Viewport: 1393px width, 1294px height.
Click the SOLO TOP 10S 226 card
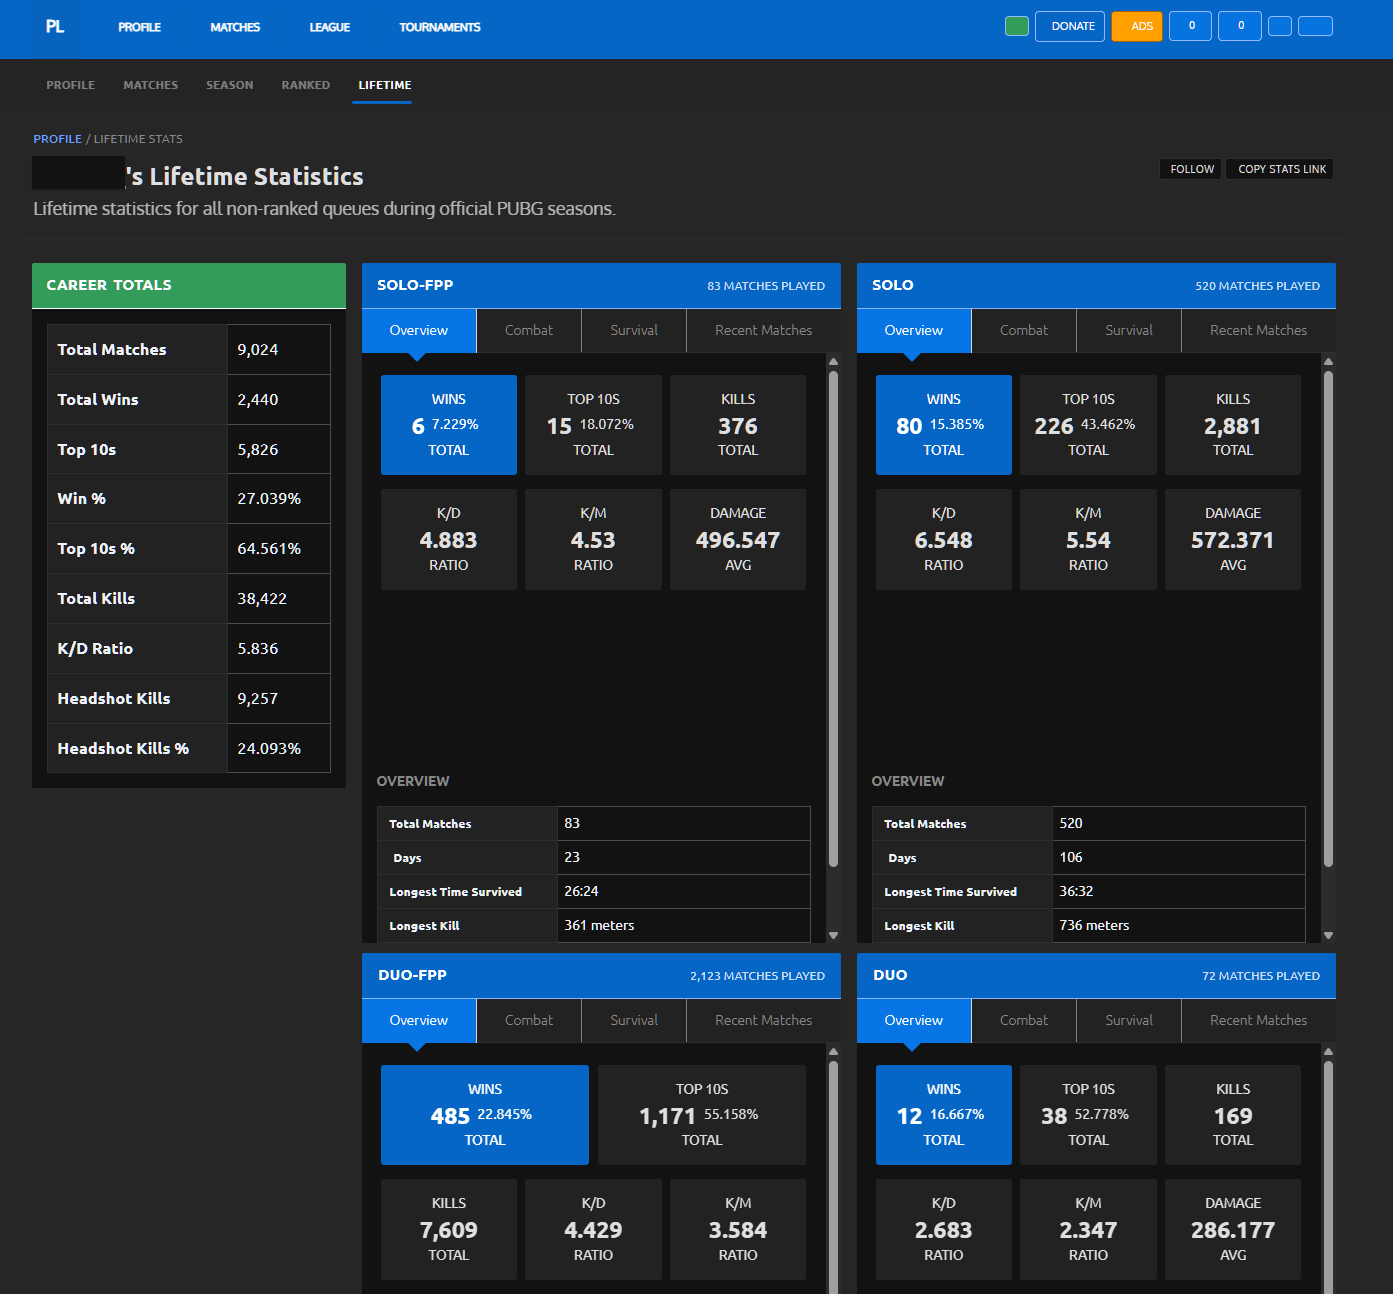click(1088, 425)
